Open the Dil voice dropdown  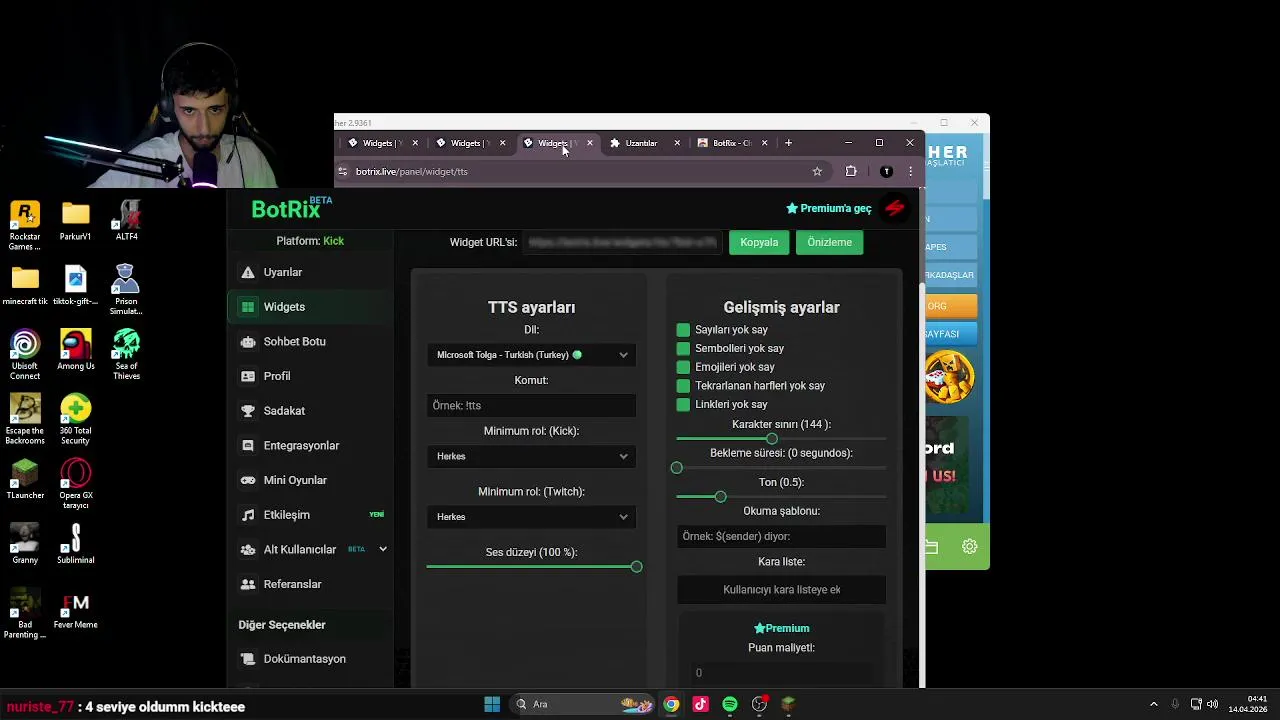pos(531,355)
